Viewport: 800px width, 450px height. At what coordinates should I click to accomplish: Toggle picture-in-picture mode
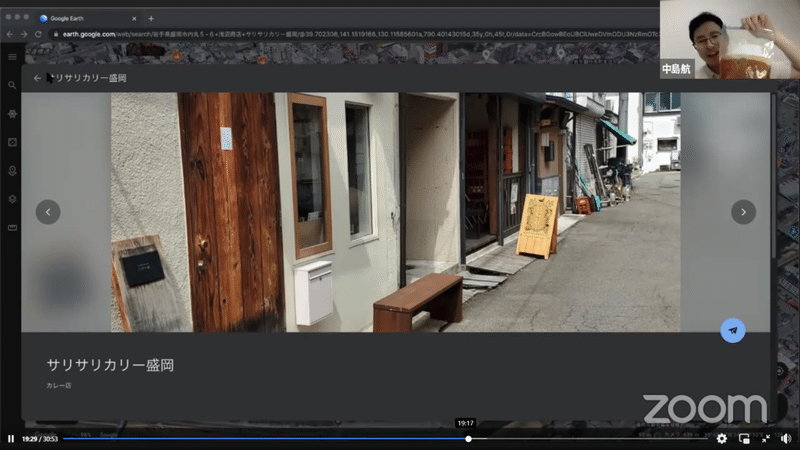coord(744,438)
